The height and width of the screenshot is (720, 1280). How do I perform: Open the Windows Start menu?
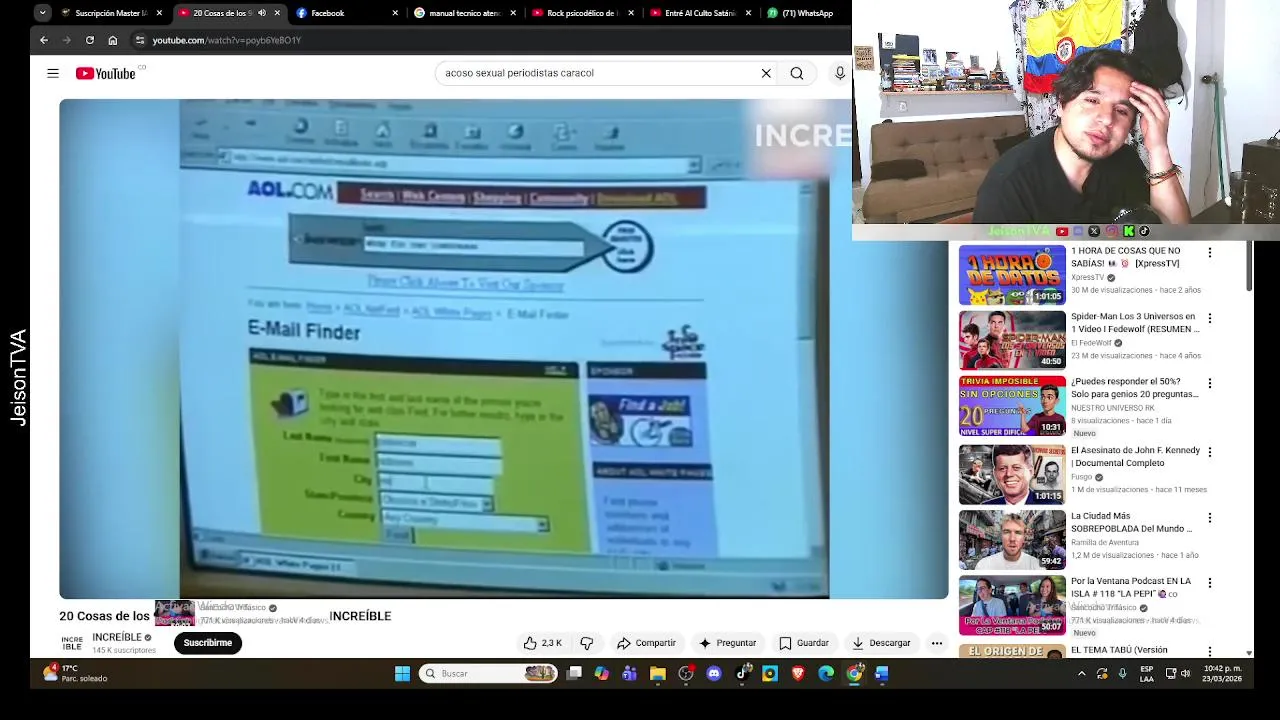coord(402,674)
